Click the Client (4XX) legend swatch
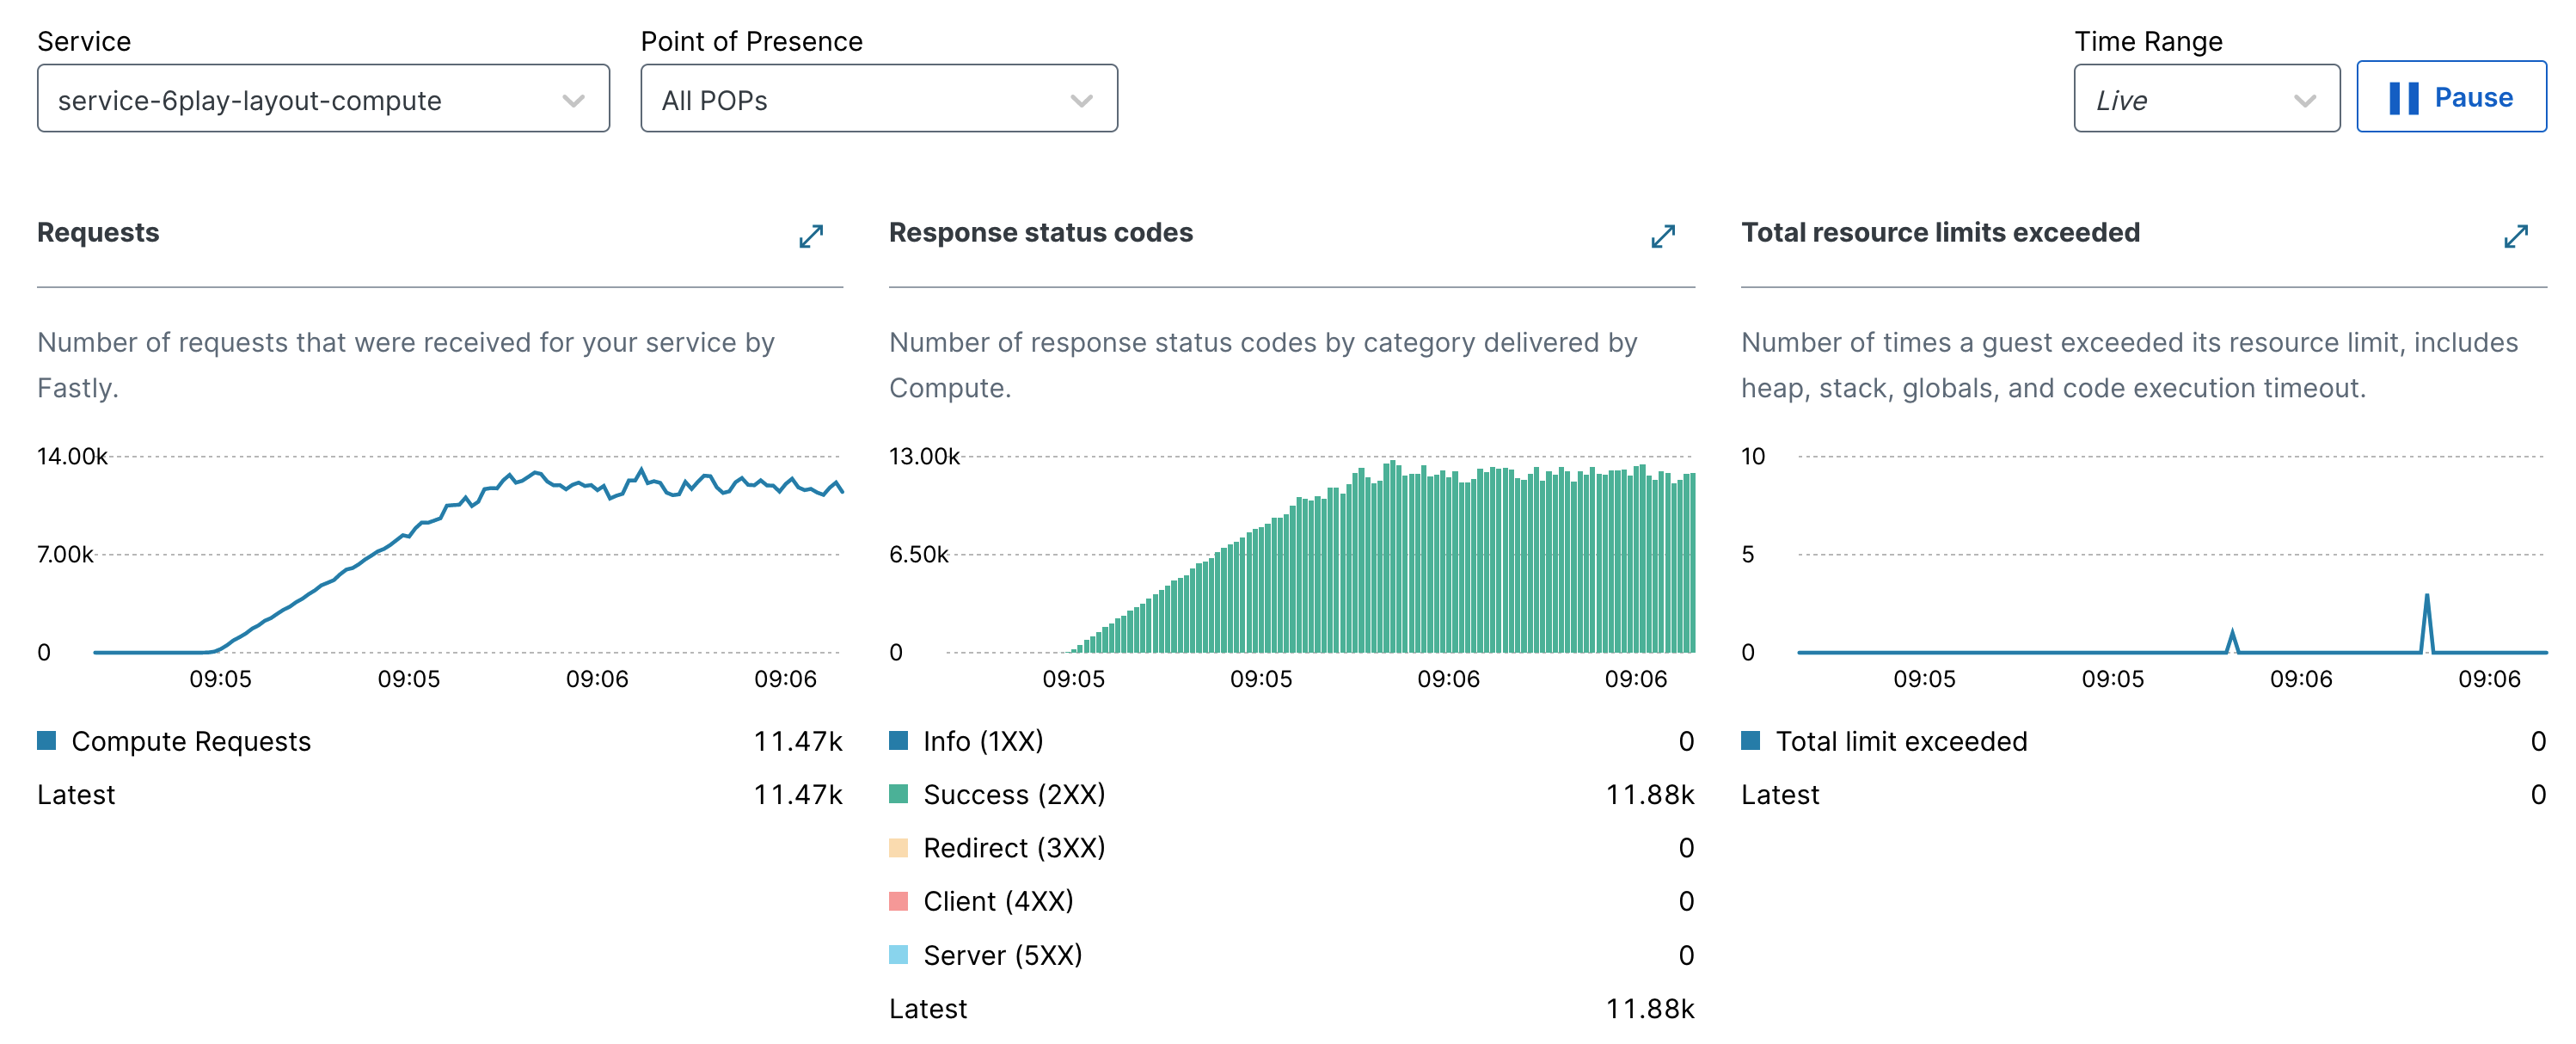Viewport: 2576px width, 1044px height. click(x=898, y=901)
